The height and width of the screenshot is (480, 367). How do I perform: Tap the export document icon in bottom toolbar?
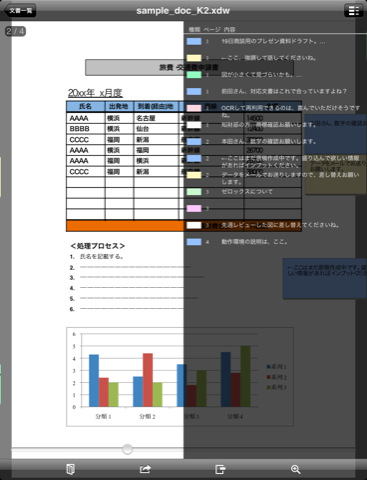[220, 469]
